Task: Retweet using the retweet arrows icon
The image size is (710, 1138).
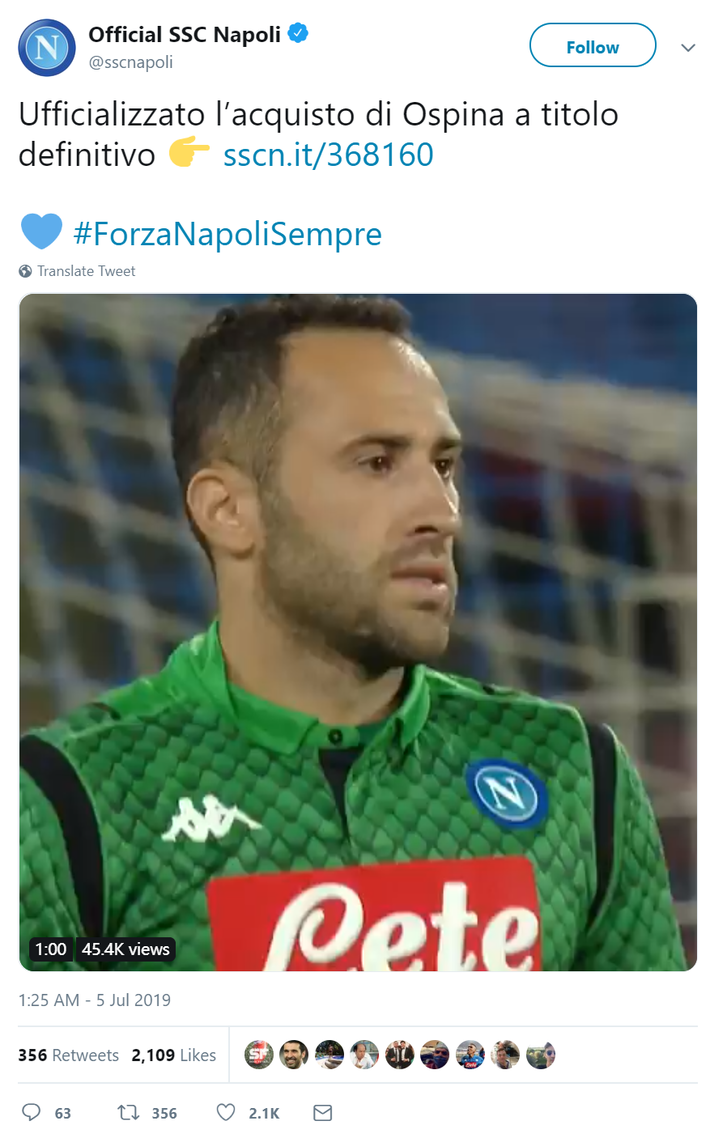Action: click(128, 1112)
